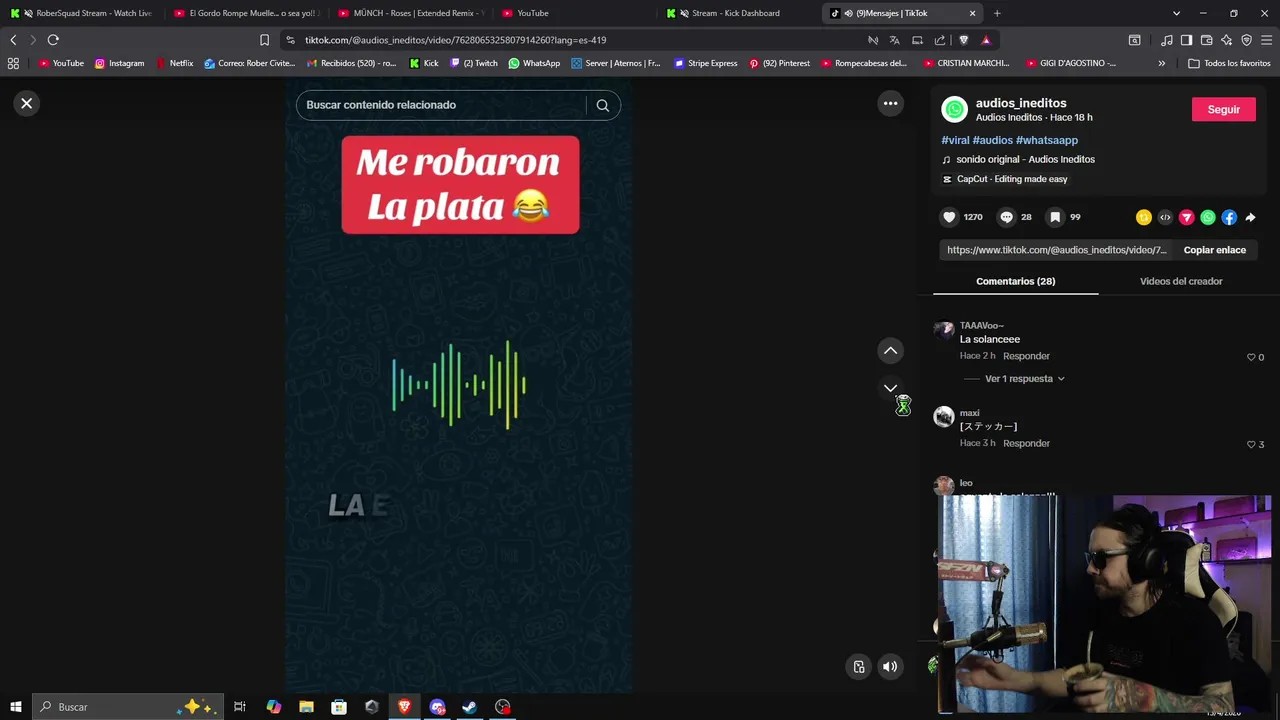Mute the video with speaker icon
The height and width of the screenshot is (720, 1280).
890,667
